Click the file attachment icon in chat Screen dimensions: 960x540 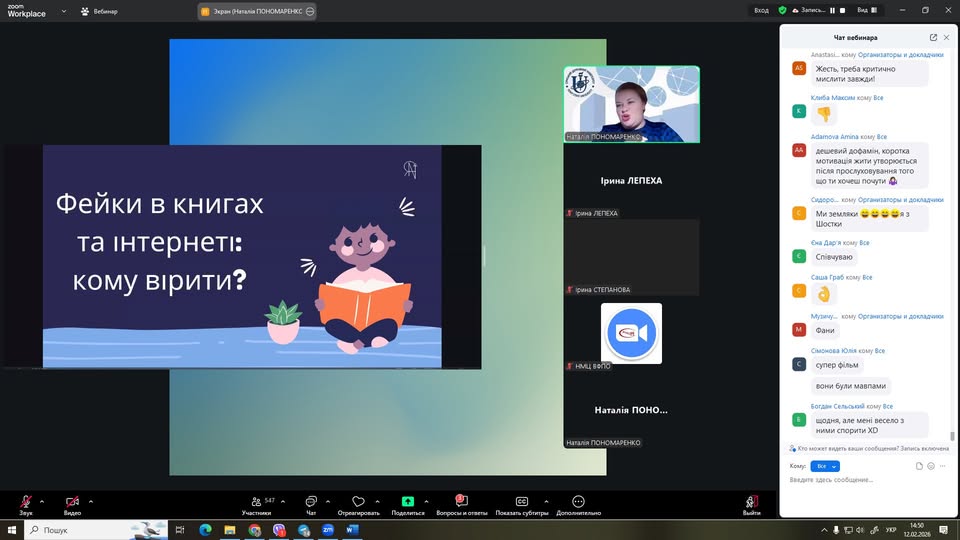pyautogui.click(x=919, y=466)
